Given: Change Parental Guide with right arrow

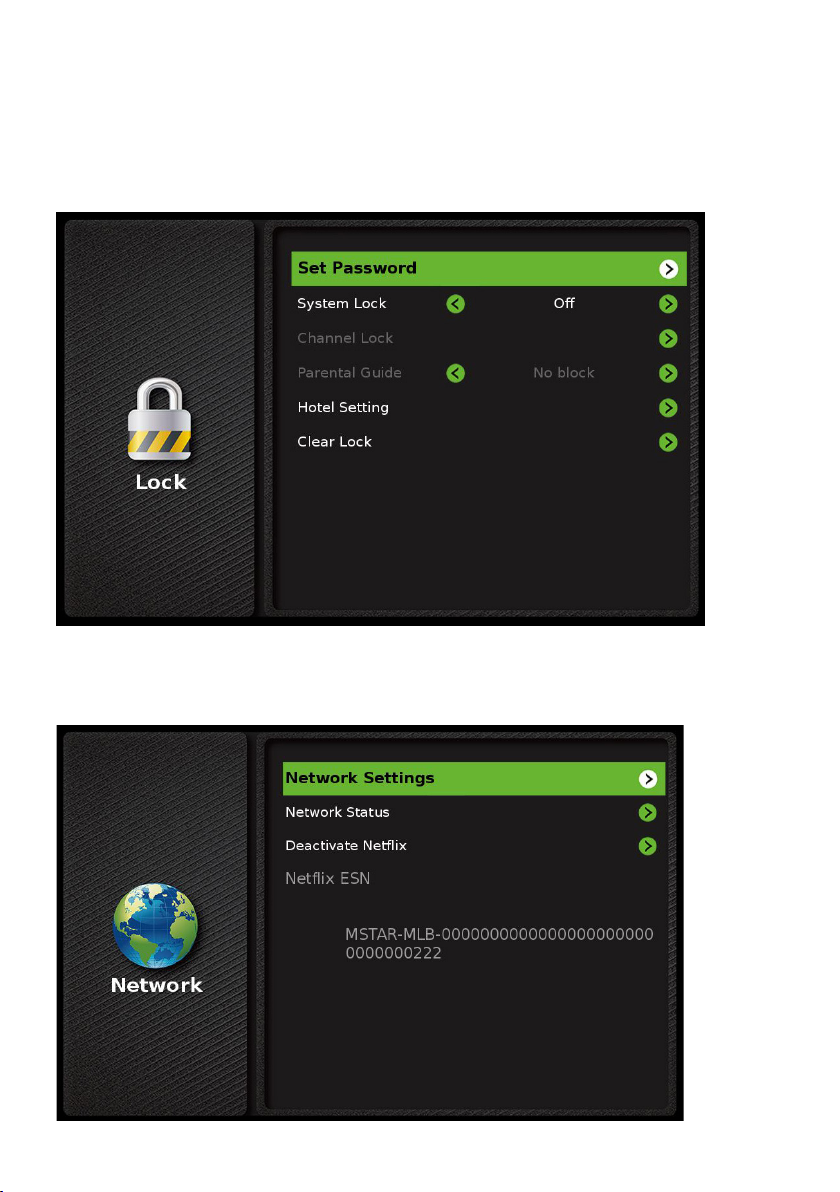Looking at the screenshot, I should (x=668, y=373).
